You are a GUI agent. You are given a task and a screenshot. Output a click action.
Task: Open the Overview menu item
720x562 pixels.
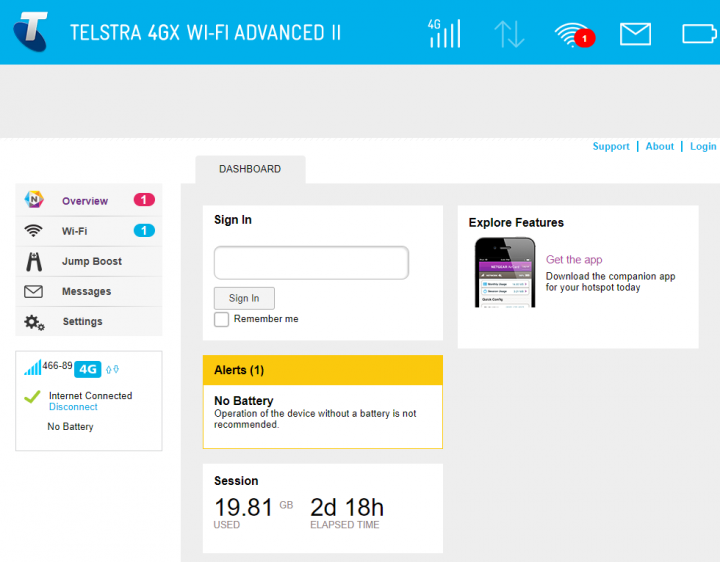point(89,200)
